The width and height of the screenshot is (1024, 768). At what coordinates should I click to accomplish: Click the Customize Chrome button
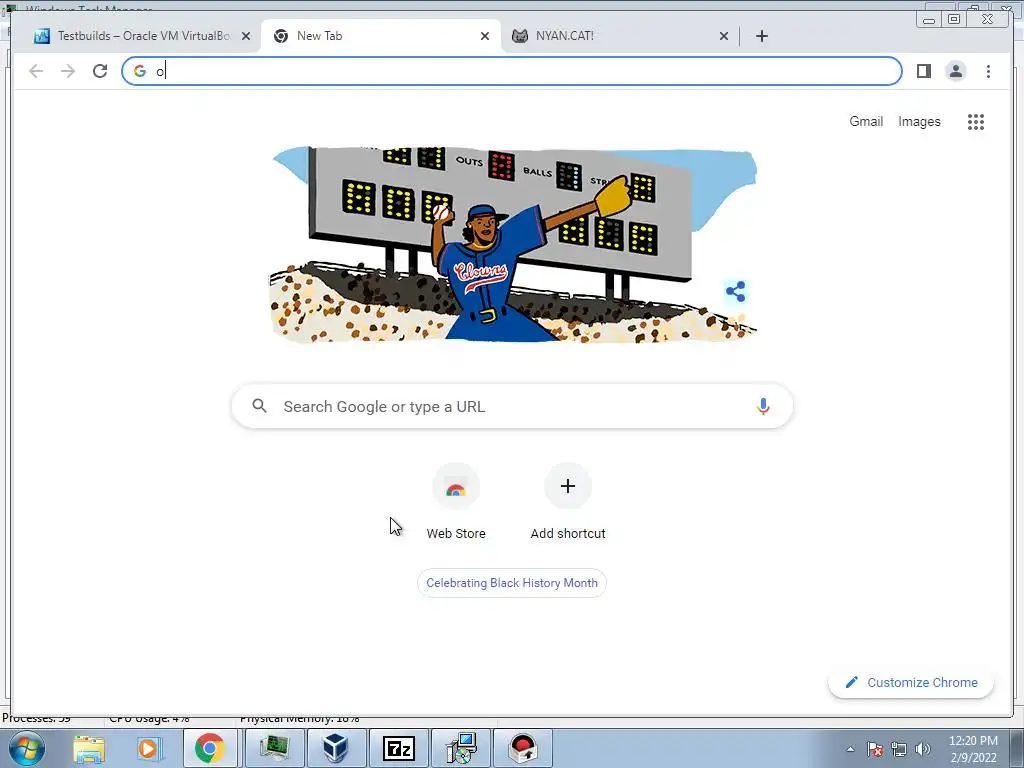click(911, 682)
